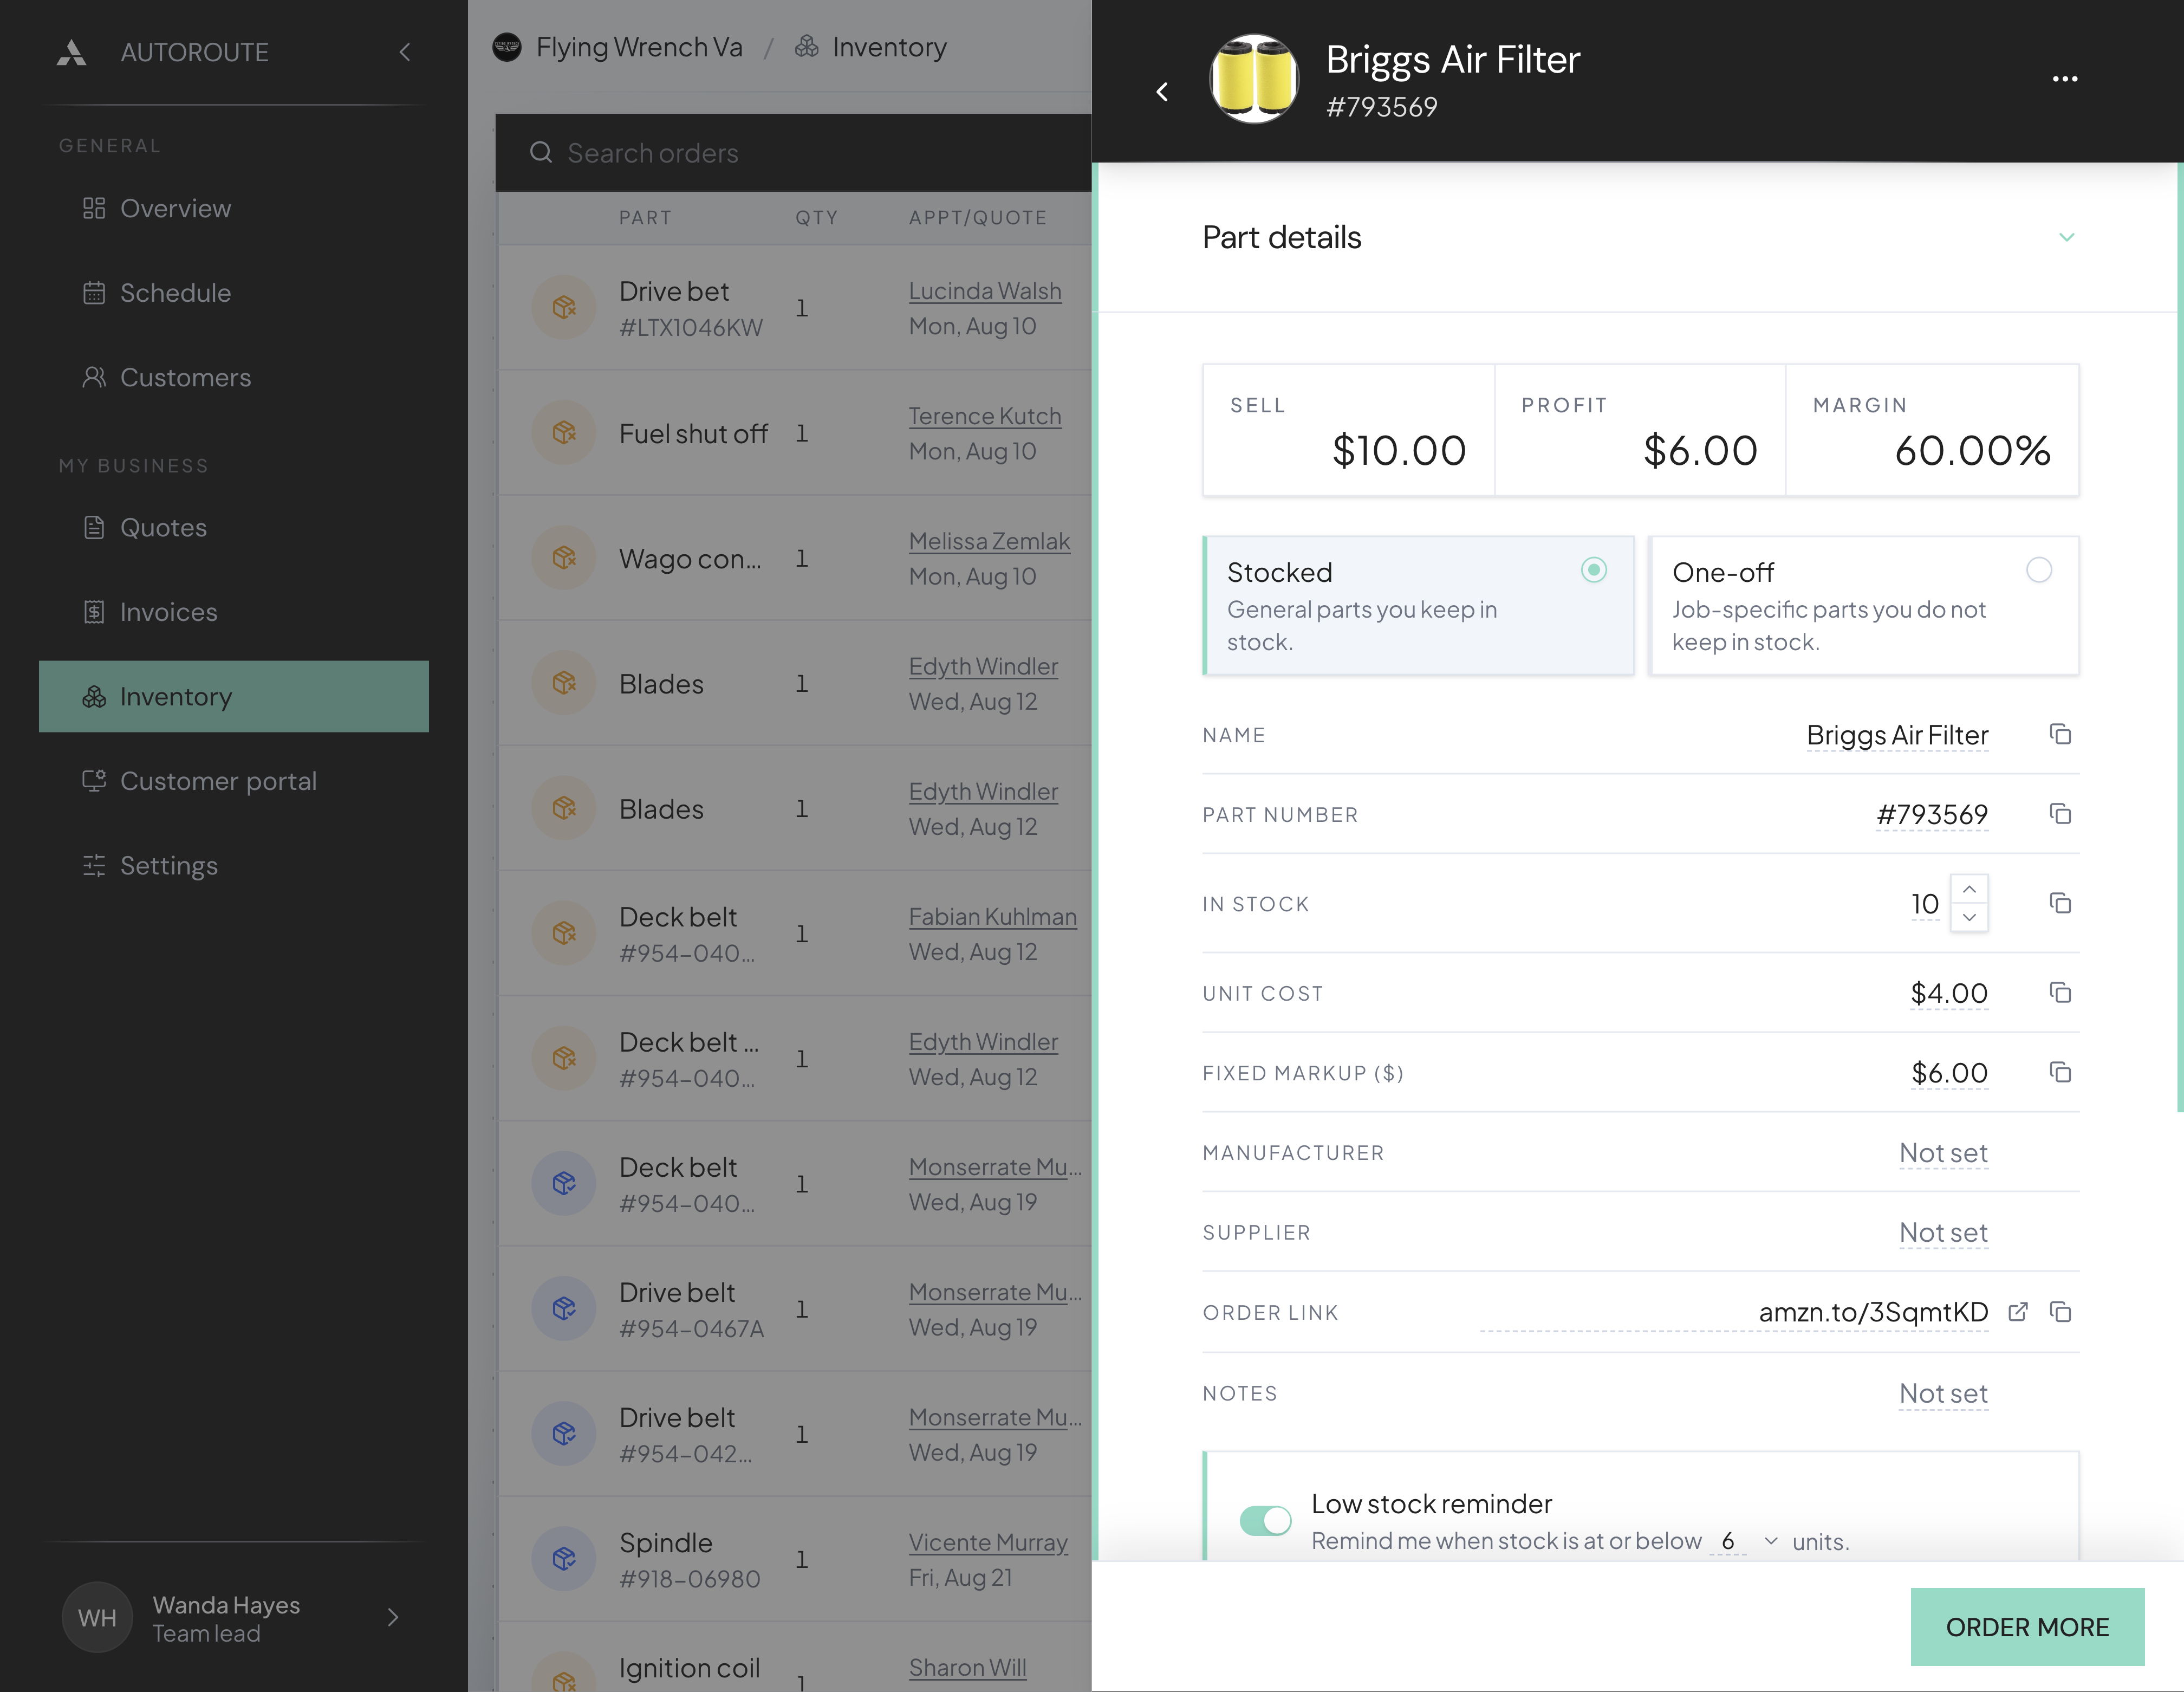Copy the In Stock value

pyautogui.click(x=2060, y=903)
